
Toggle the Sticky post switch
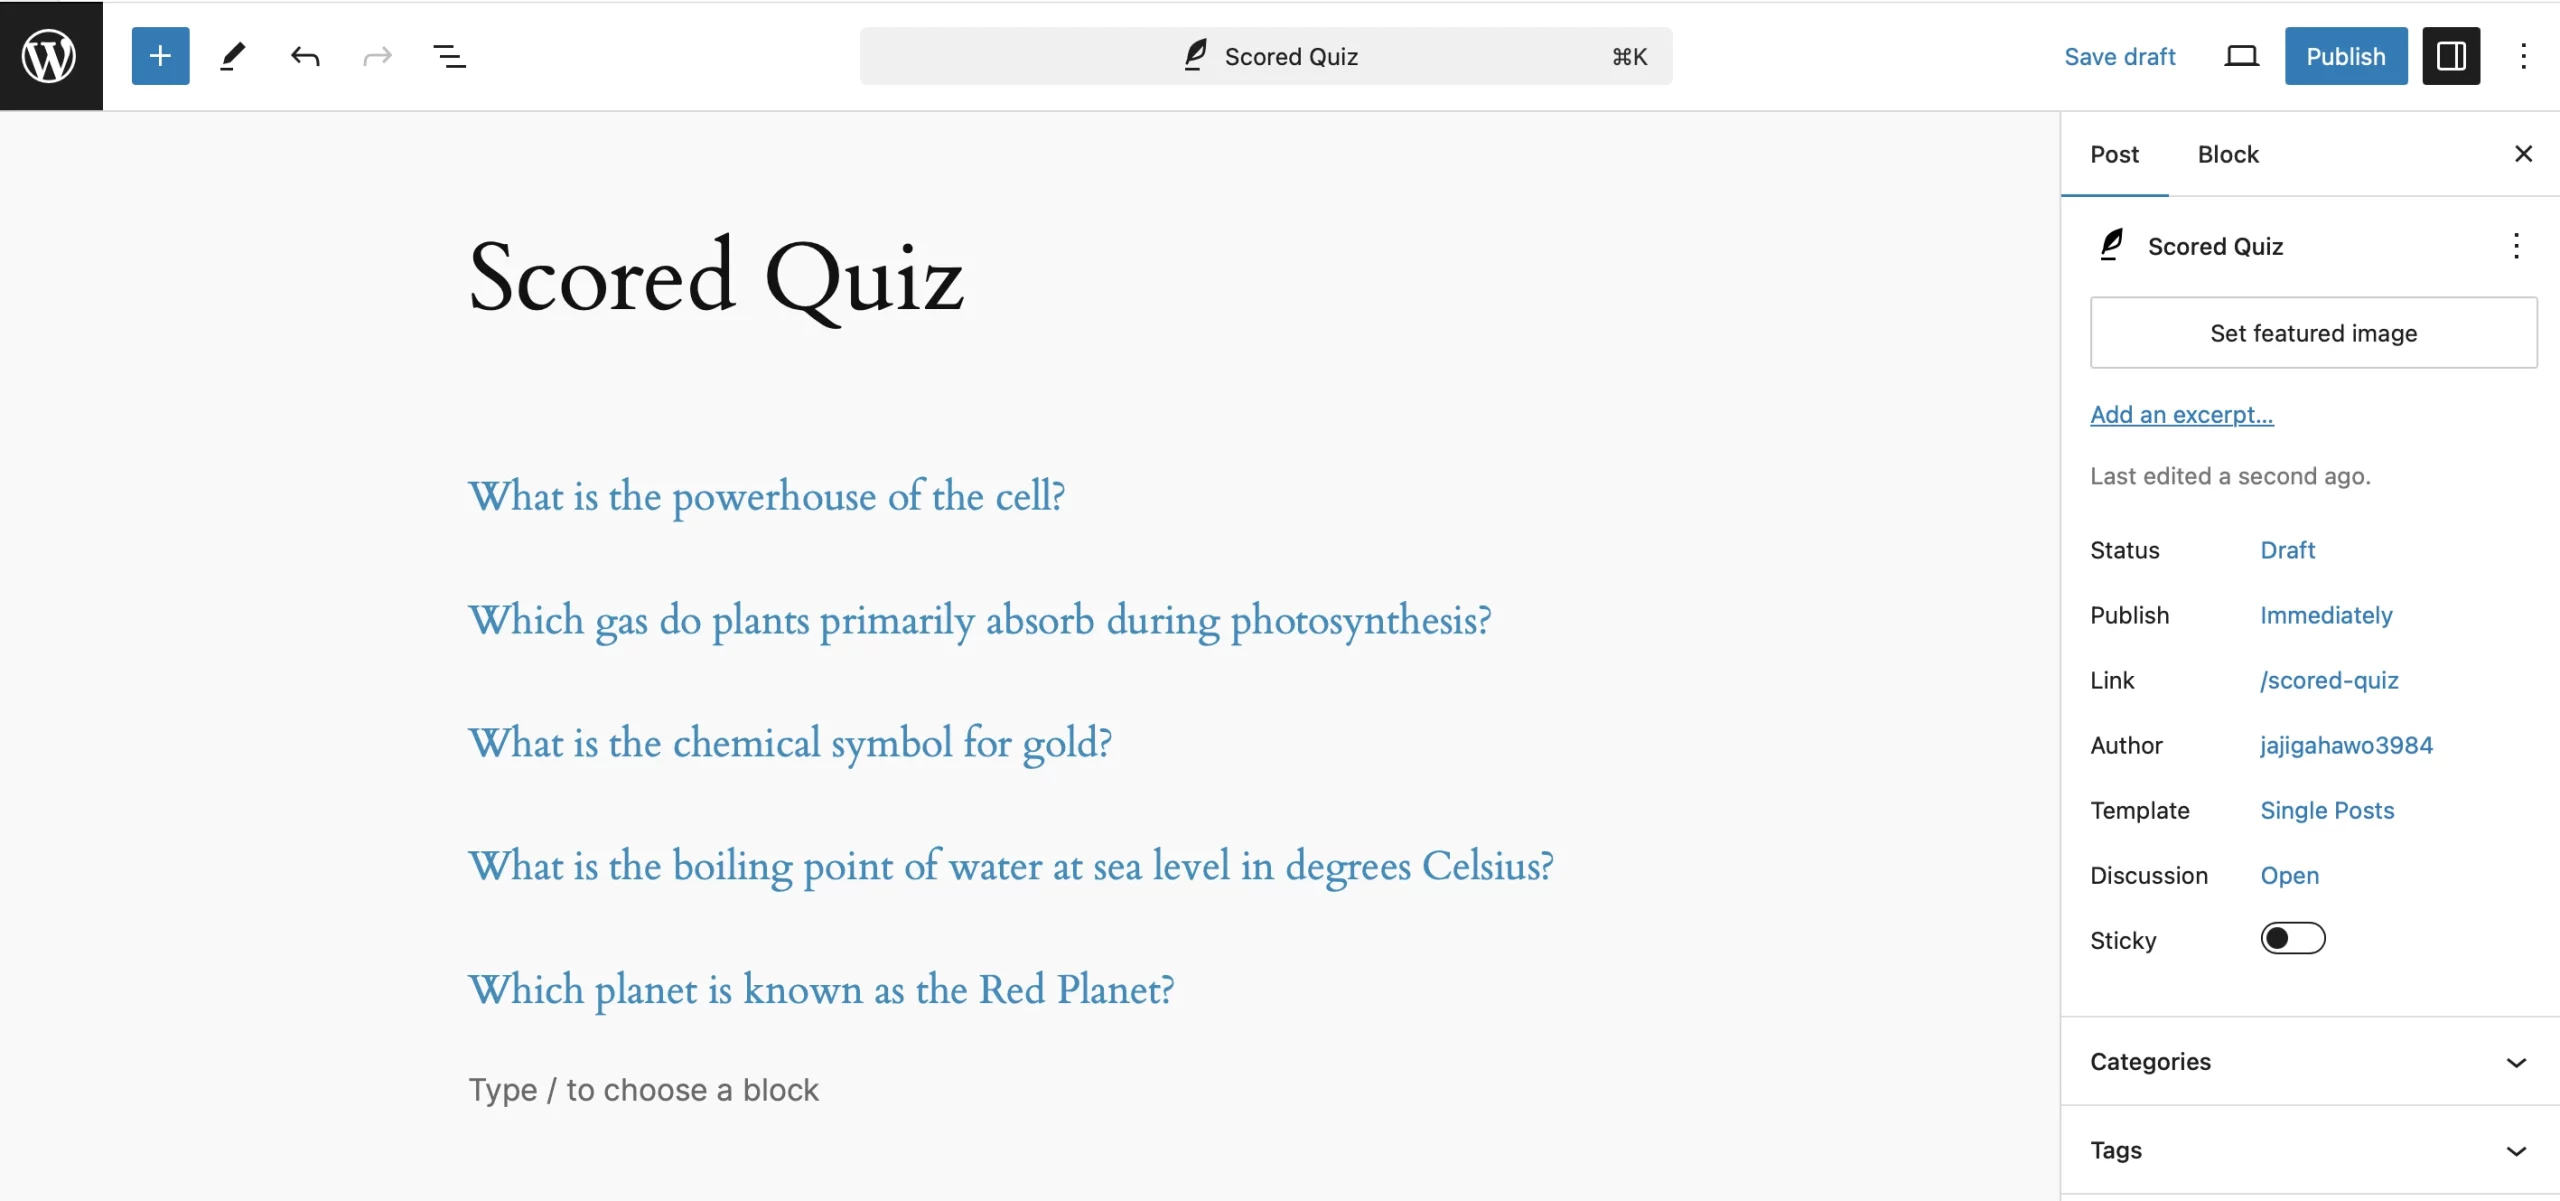coord(2294,938)
